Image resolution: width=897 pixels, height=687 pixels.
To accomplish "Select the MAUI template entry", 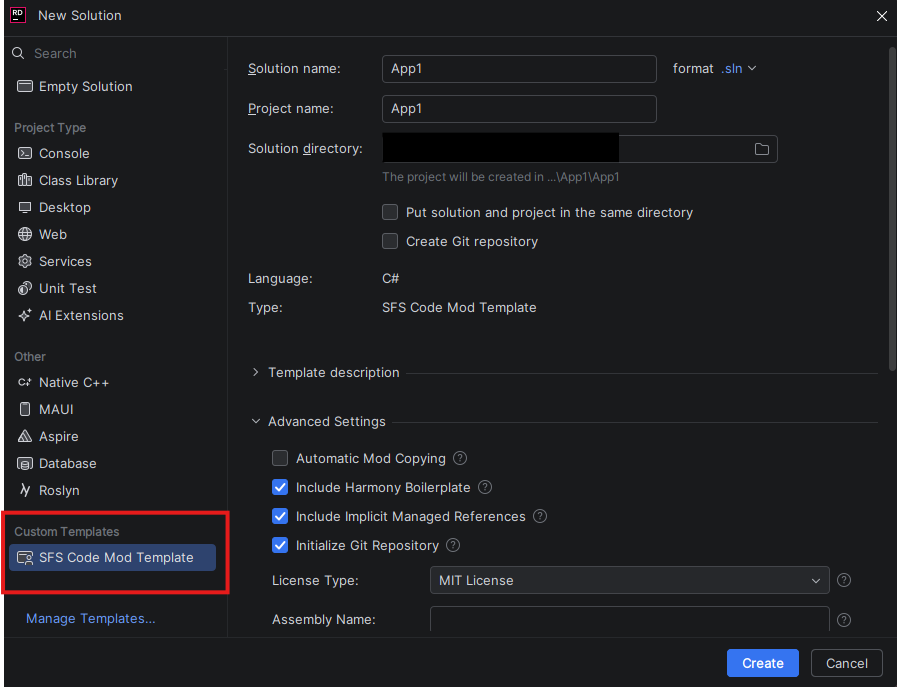I will coord(112,409).
